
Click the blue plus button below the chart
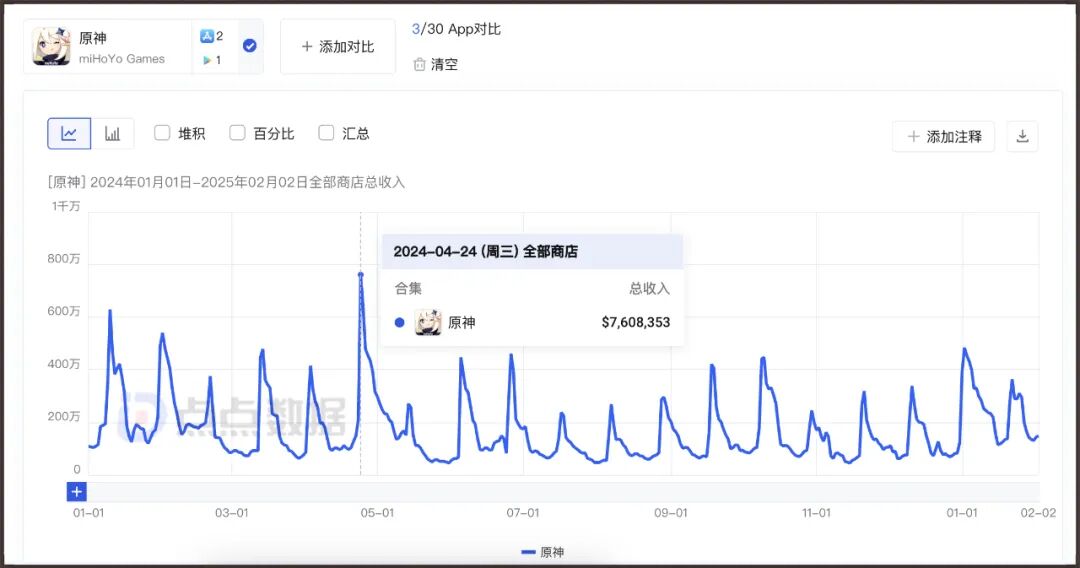pyautogui.click(x=76, y=492)
